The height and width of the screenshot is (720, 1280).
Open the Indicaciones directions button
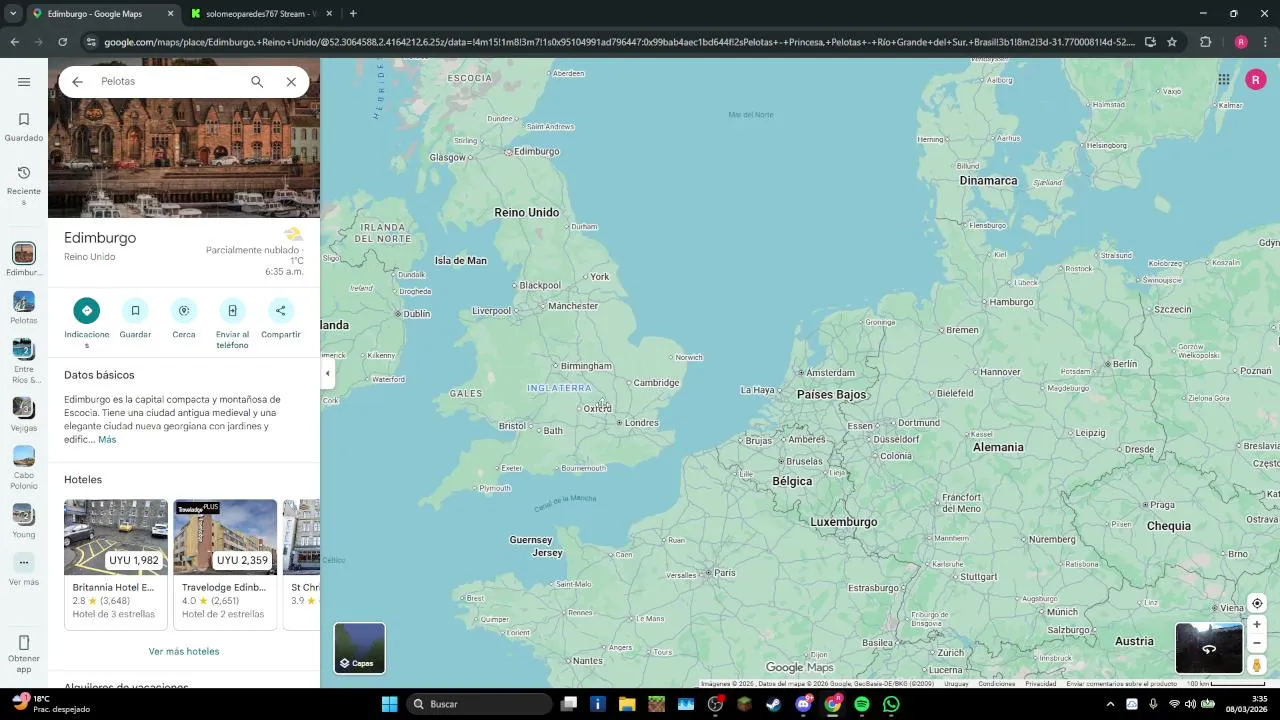[x=87, y=310]
